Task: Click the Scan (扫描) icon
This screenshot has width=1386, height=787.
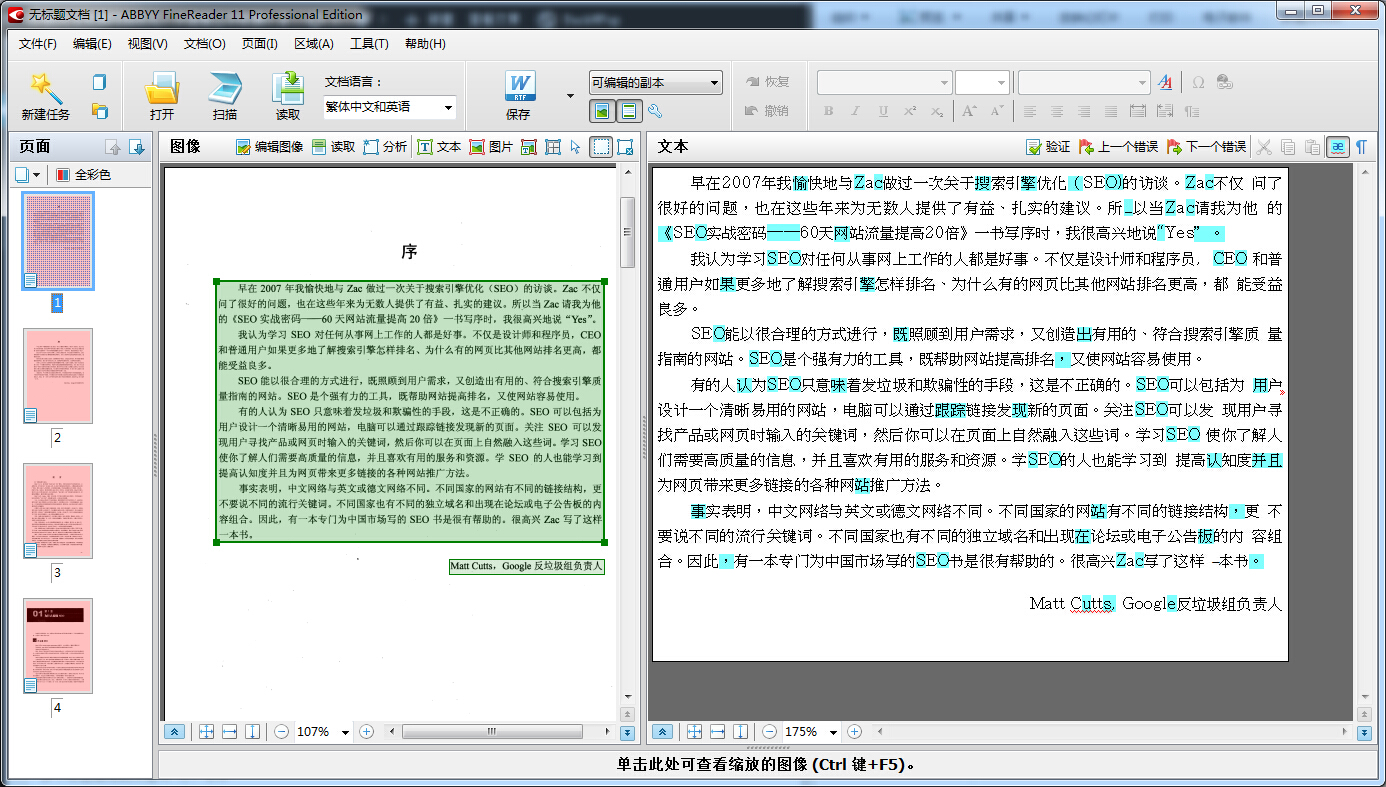Action: click(225, 88)
